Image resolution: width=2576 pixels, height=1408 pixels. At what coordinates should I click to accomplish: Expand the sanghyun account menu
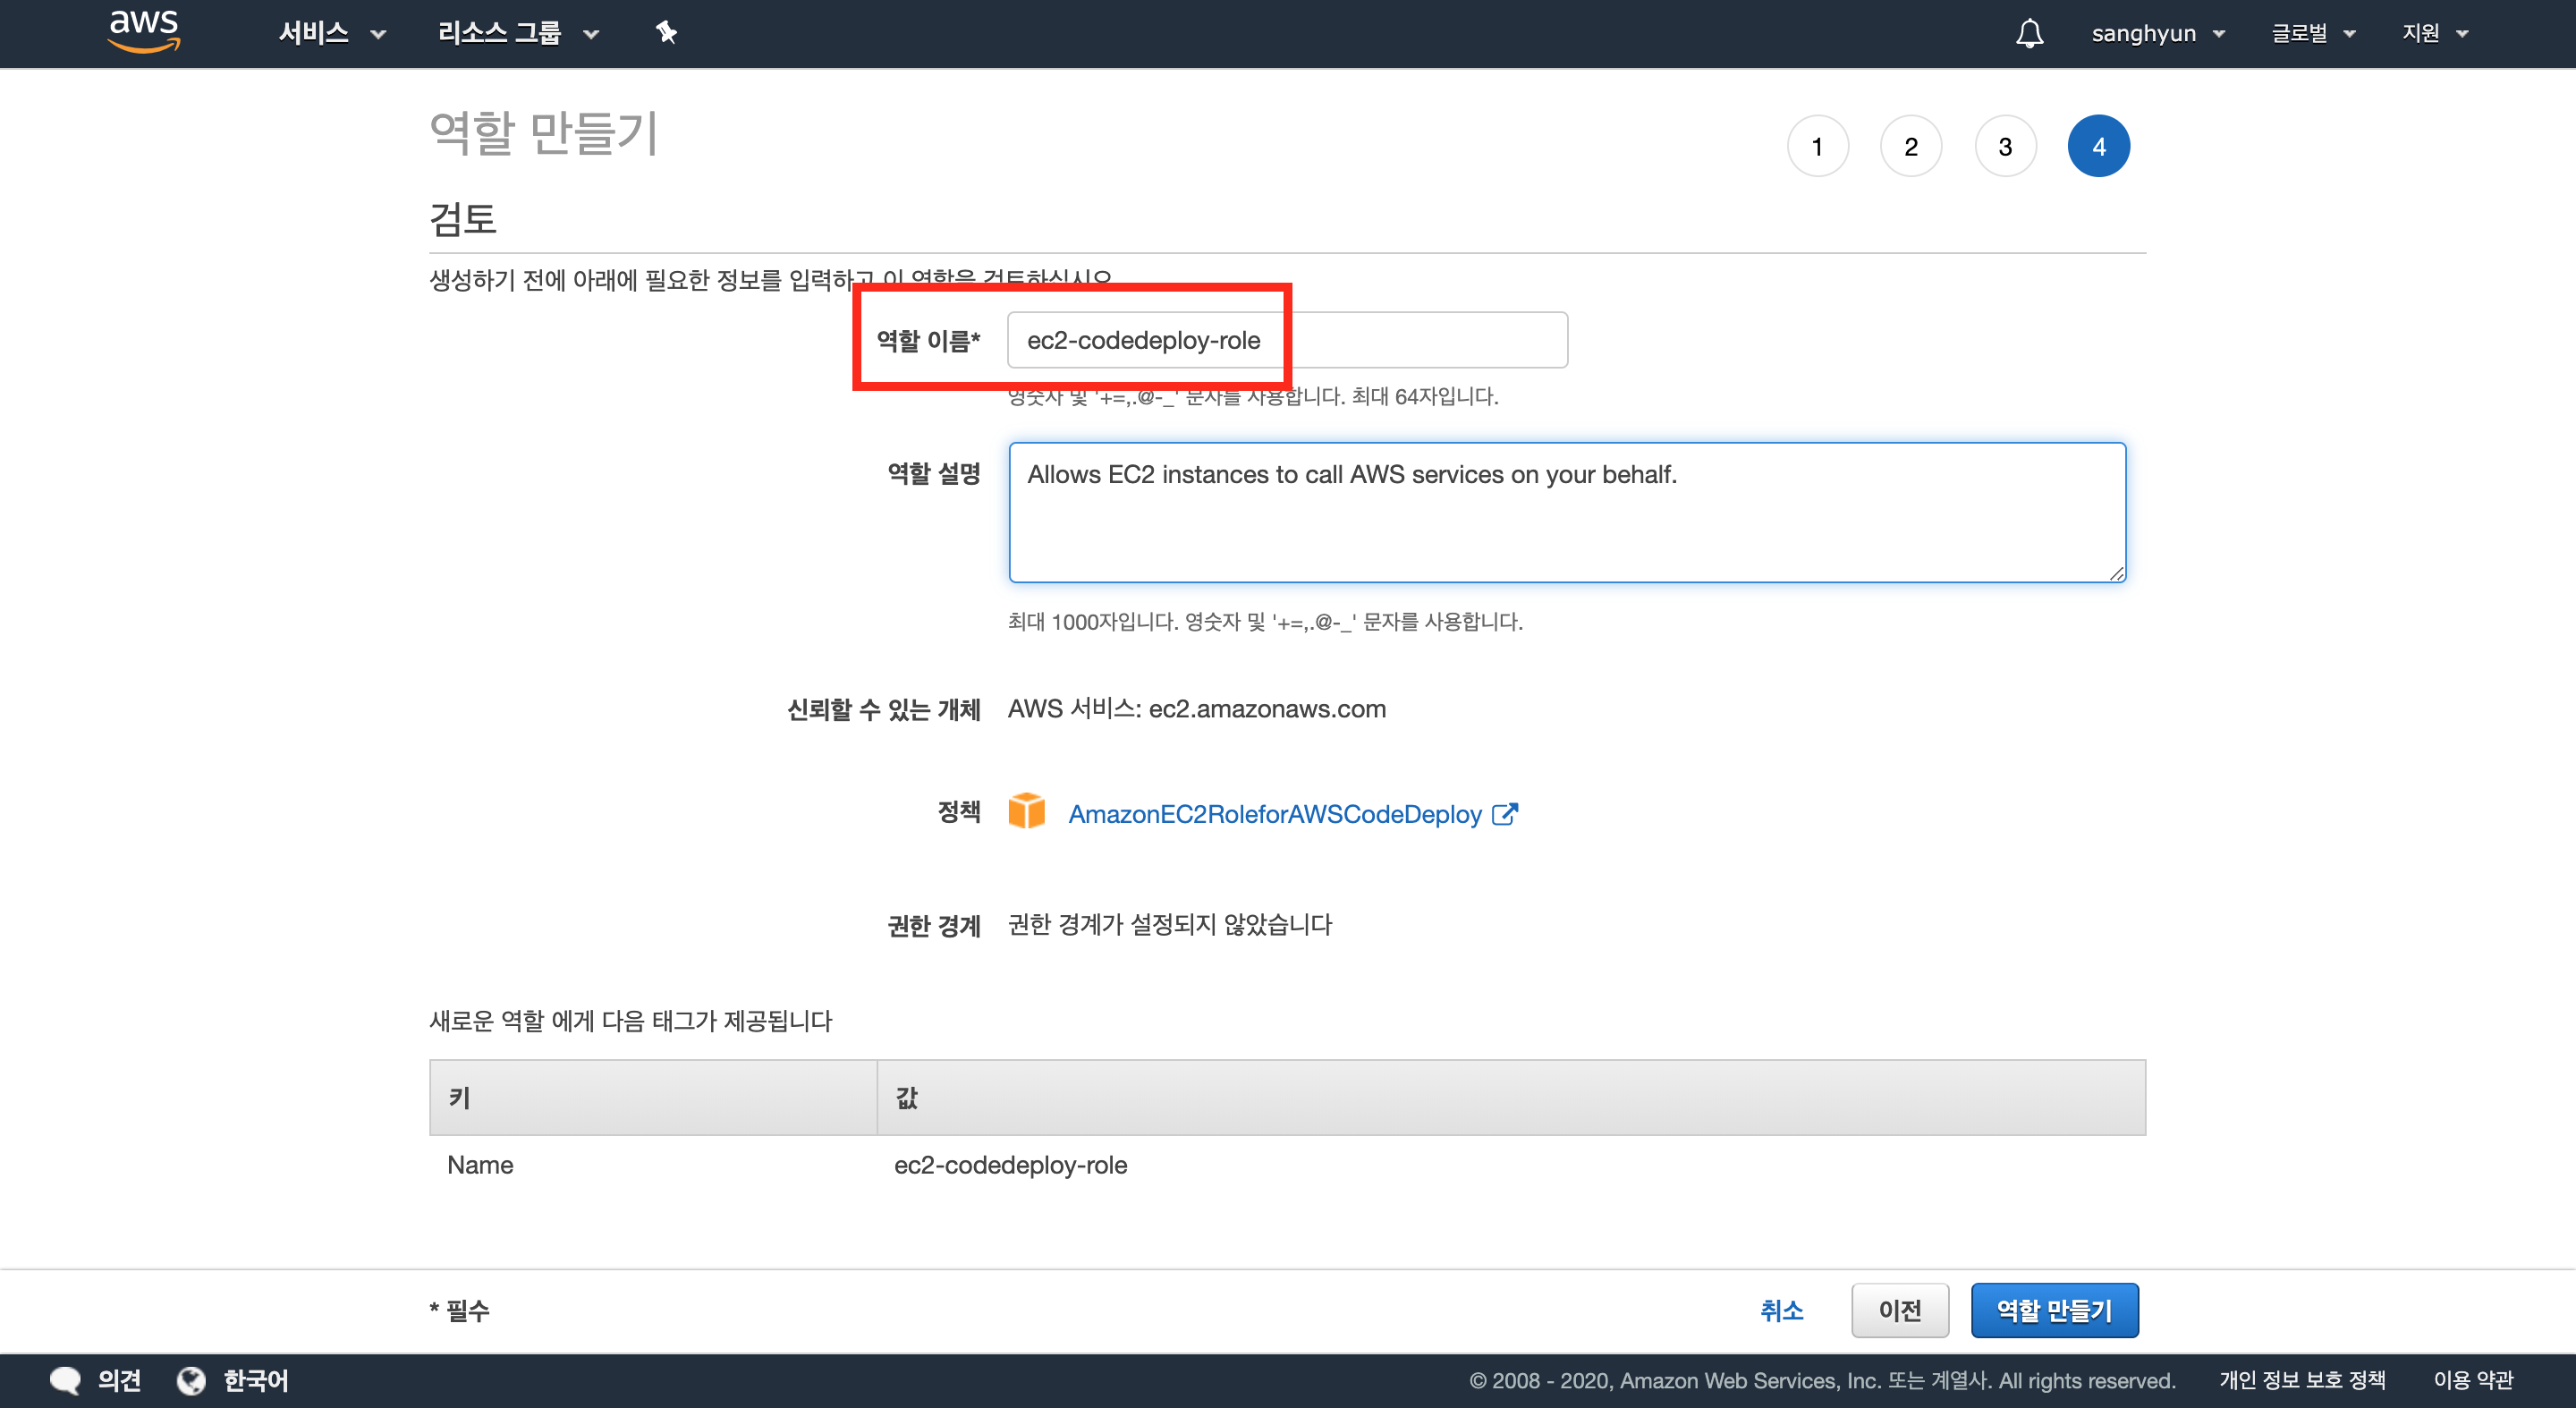pos(2157,33)
